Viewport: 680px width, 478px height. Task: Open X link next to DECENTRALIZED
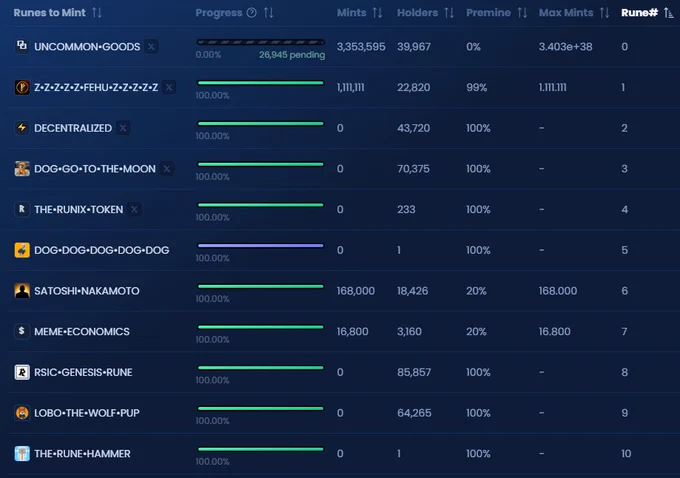pos(123,128)
